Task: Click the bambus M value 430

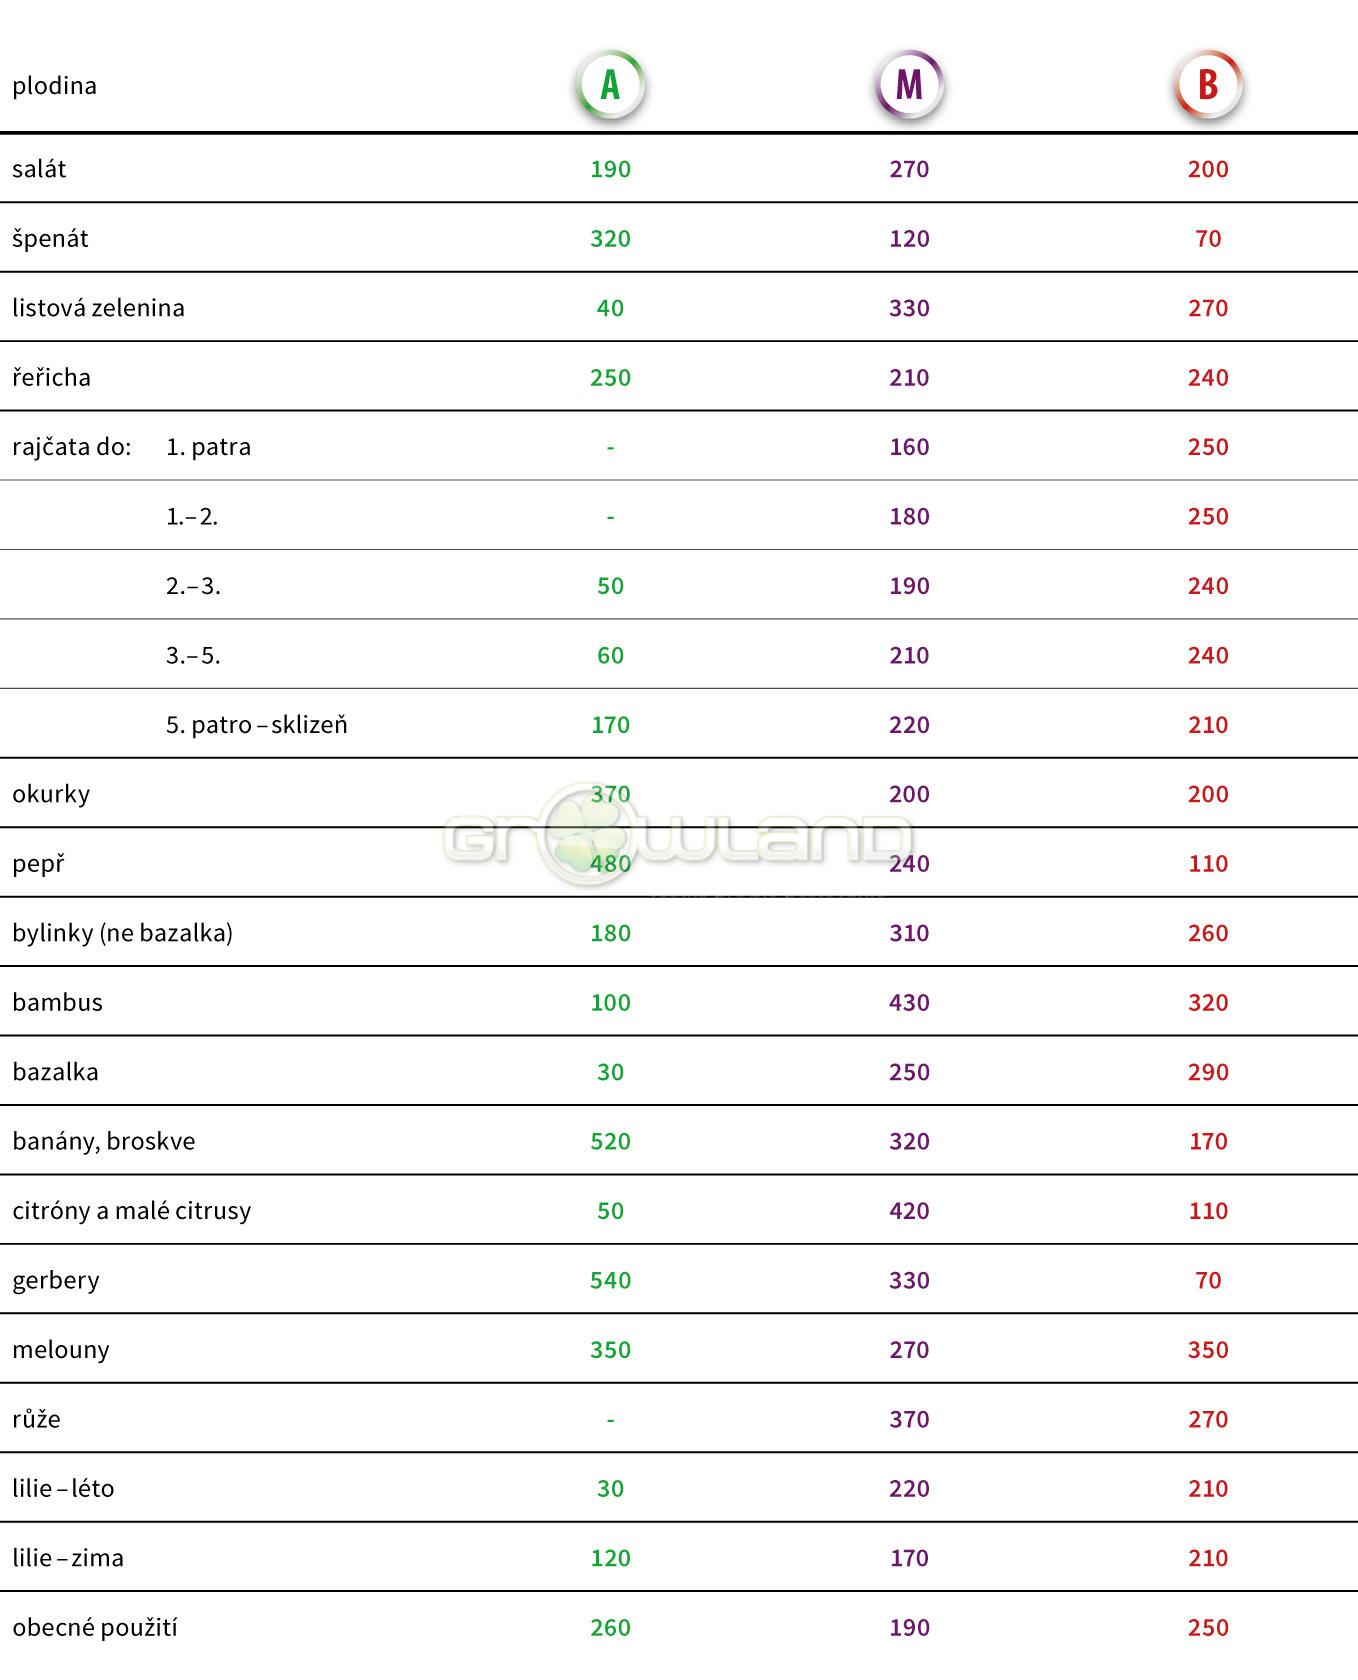Action: 909,1003
